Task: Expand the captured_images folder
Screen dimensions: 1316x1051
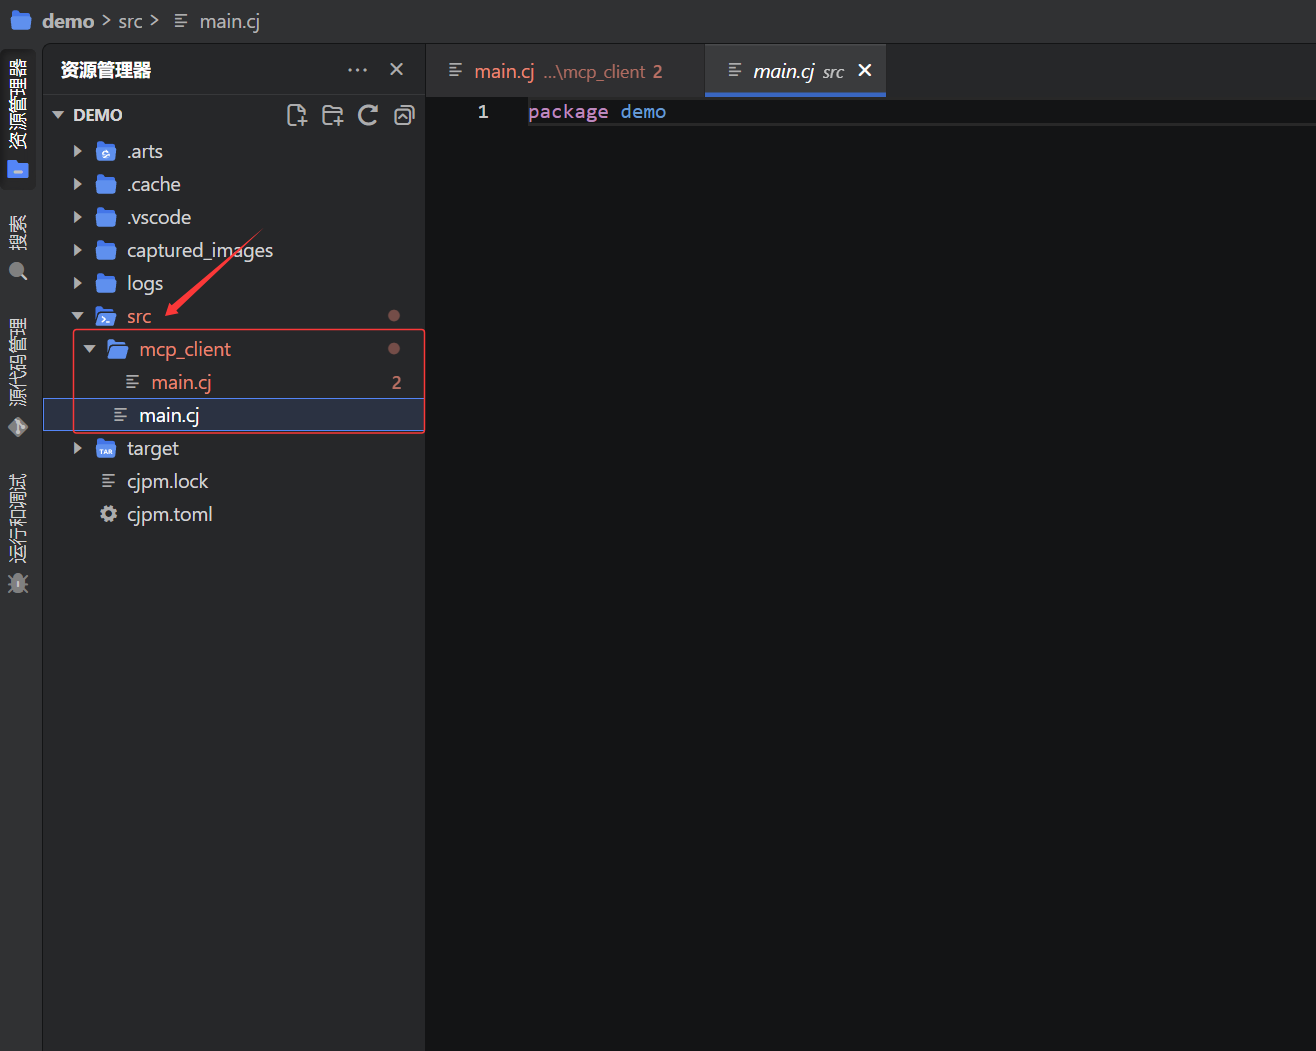Action: click(x=78, y=250)
